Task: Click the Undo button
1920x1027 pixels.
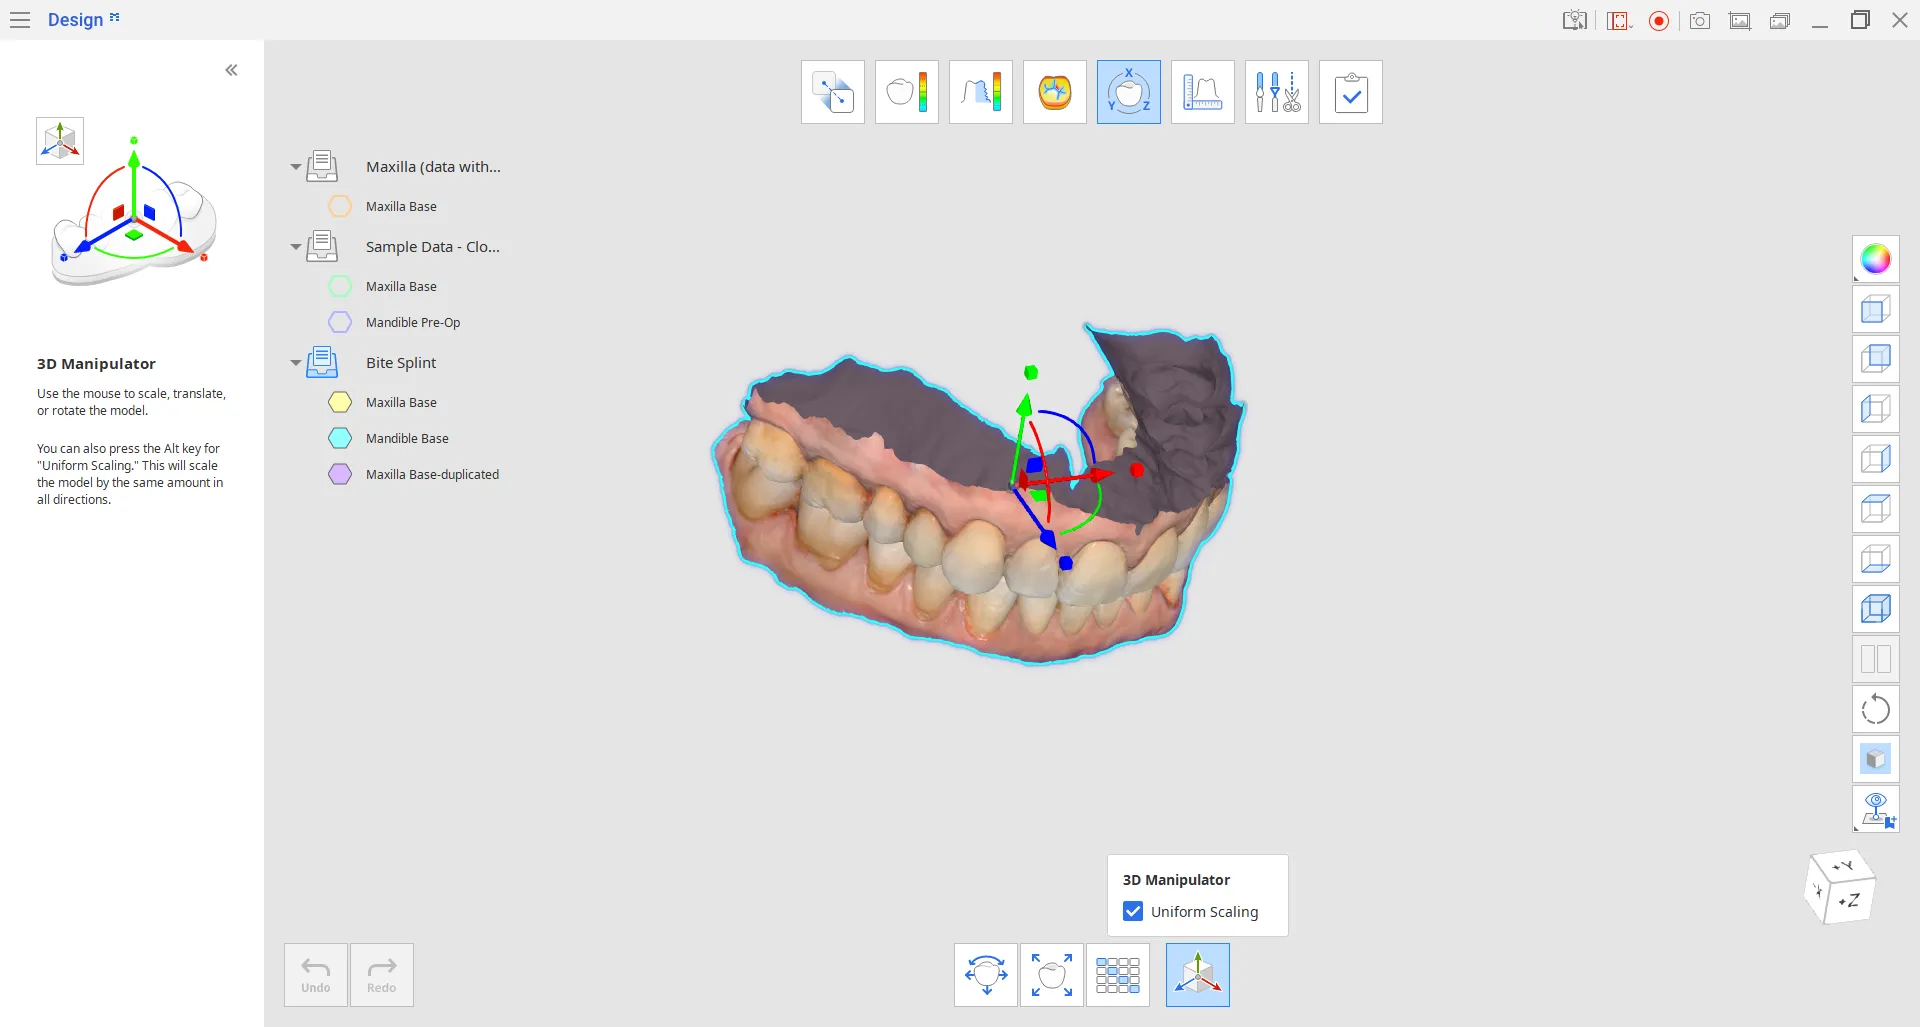Action: point(316,975)
